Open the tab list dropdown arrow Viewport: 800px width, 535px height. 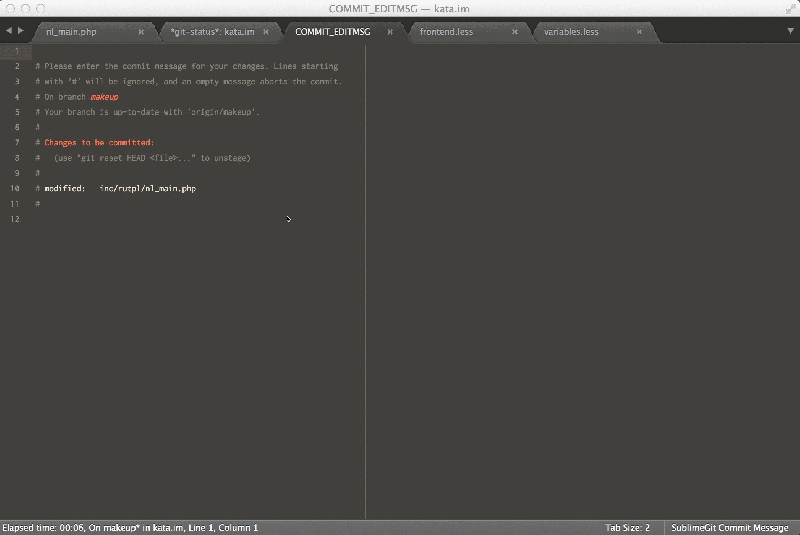(x=790, y=31)
